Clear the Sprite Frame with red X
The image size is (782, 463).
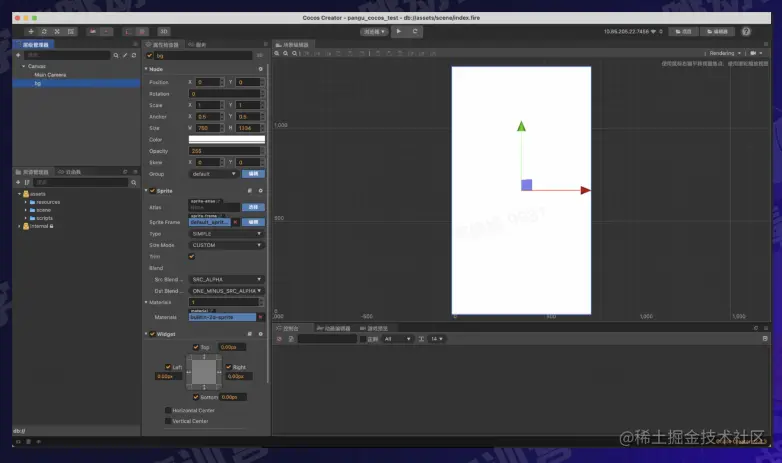[235, 222]
